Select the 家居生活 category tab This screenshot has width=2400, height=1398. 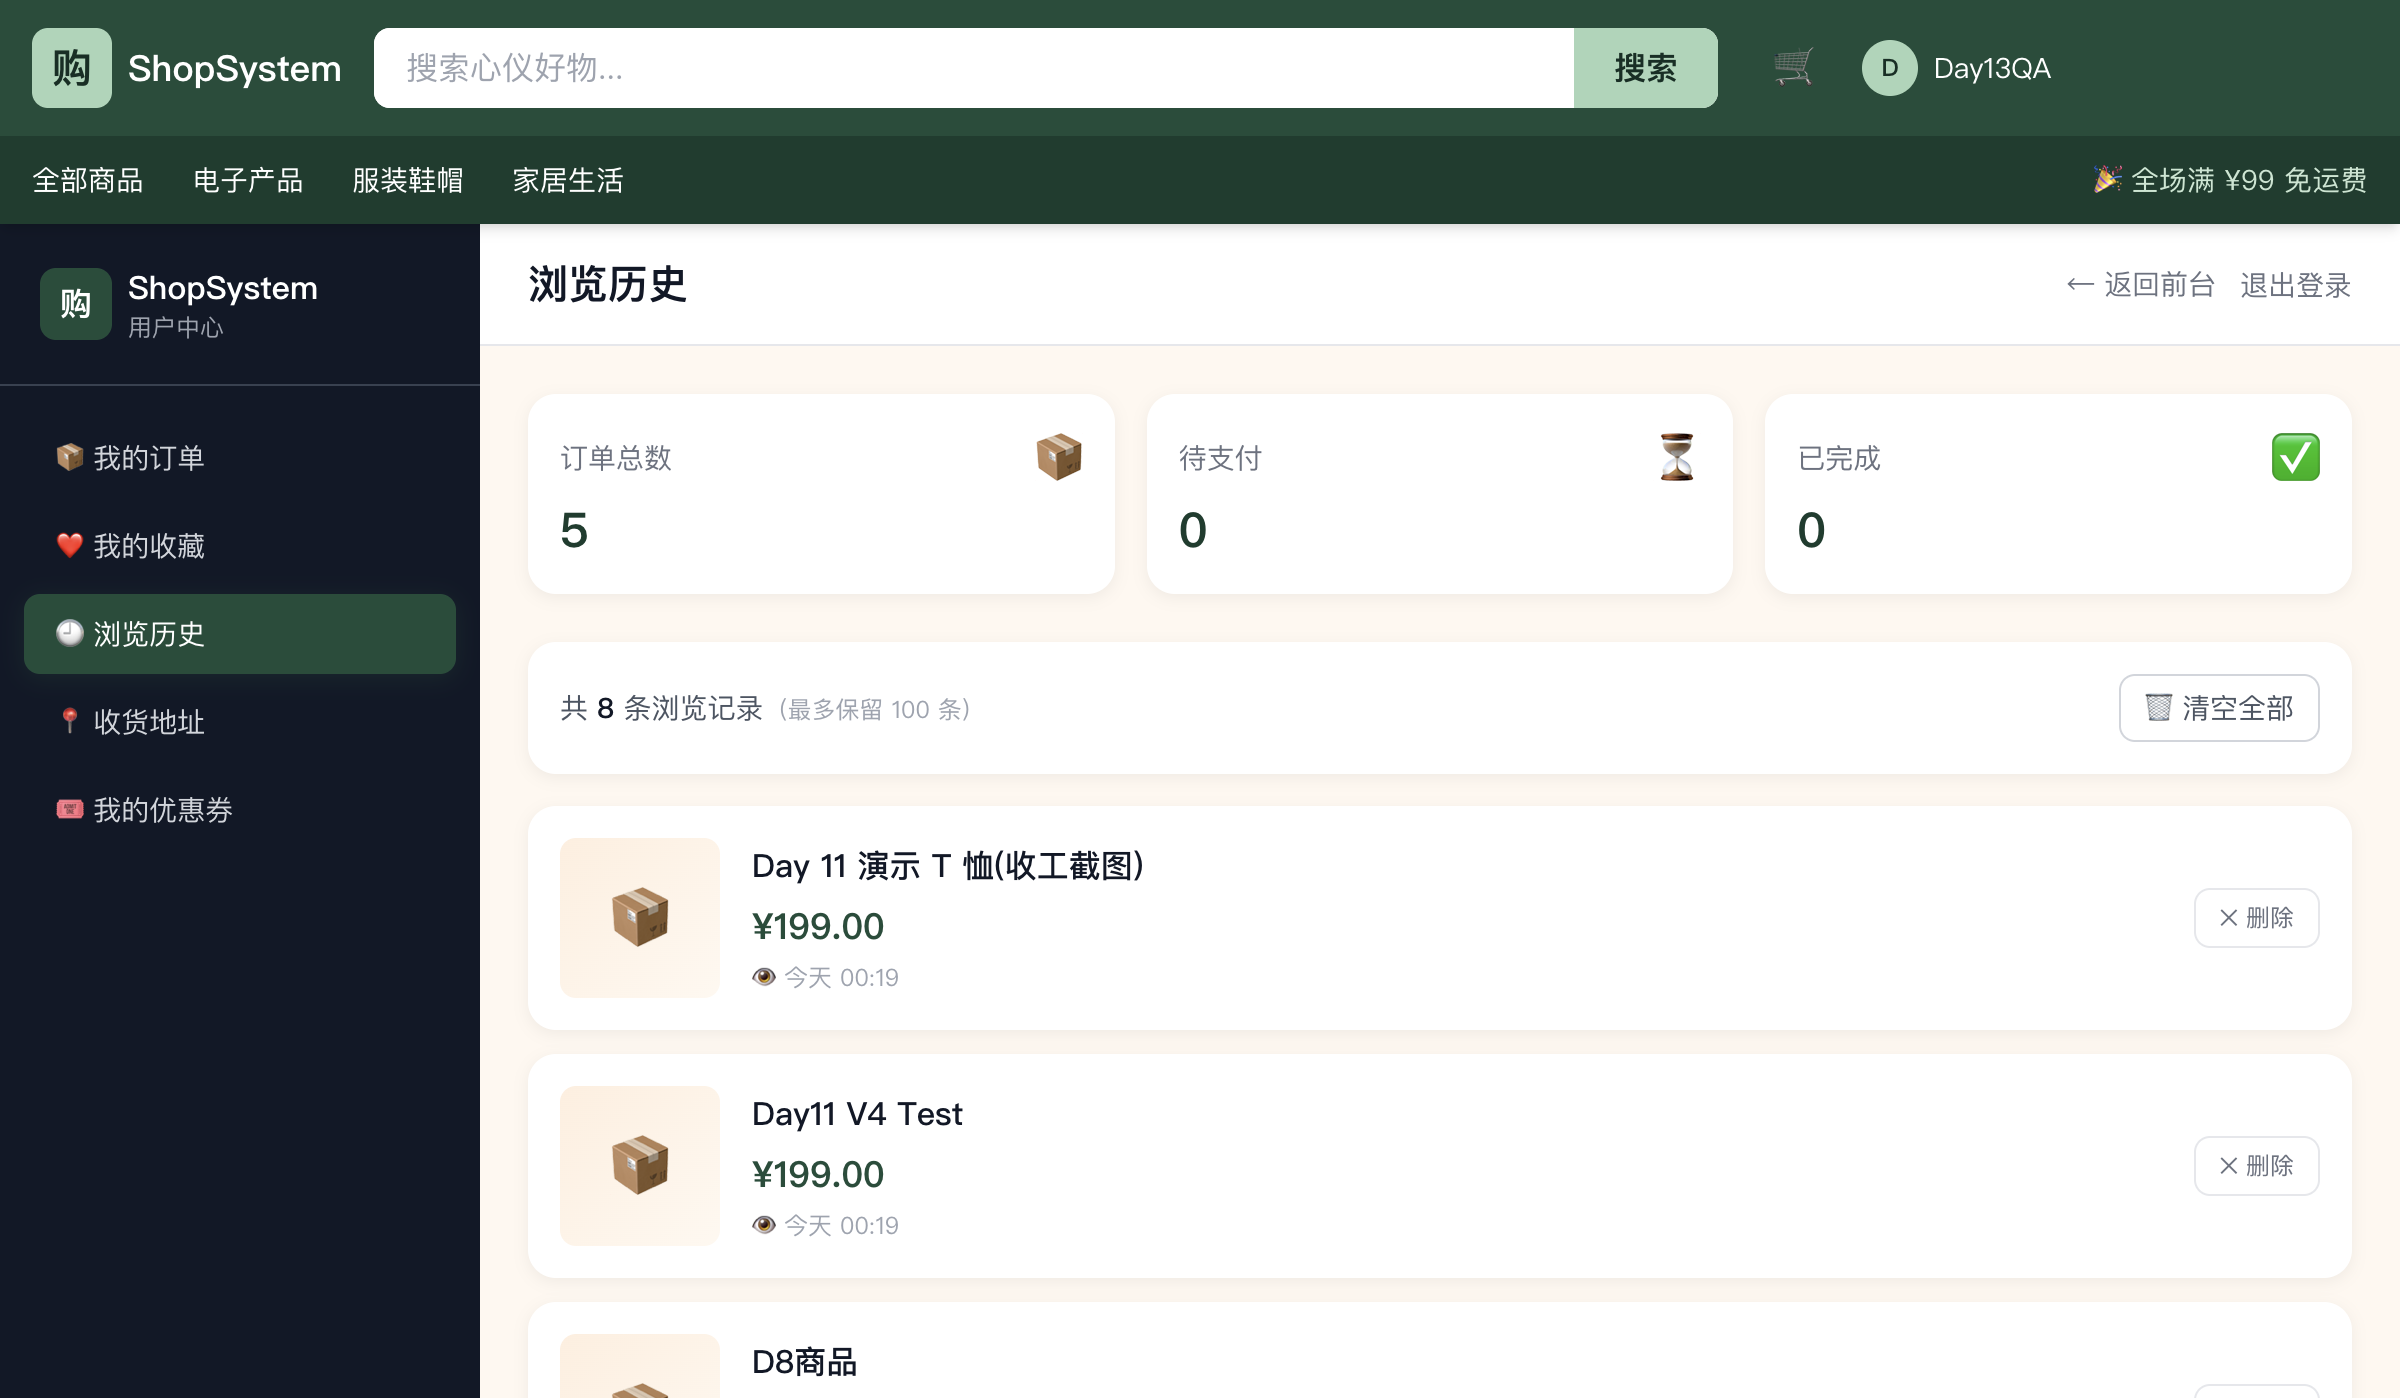[568, 180]
